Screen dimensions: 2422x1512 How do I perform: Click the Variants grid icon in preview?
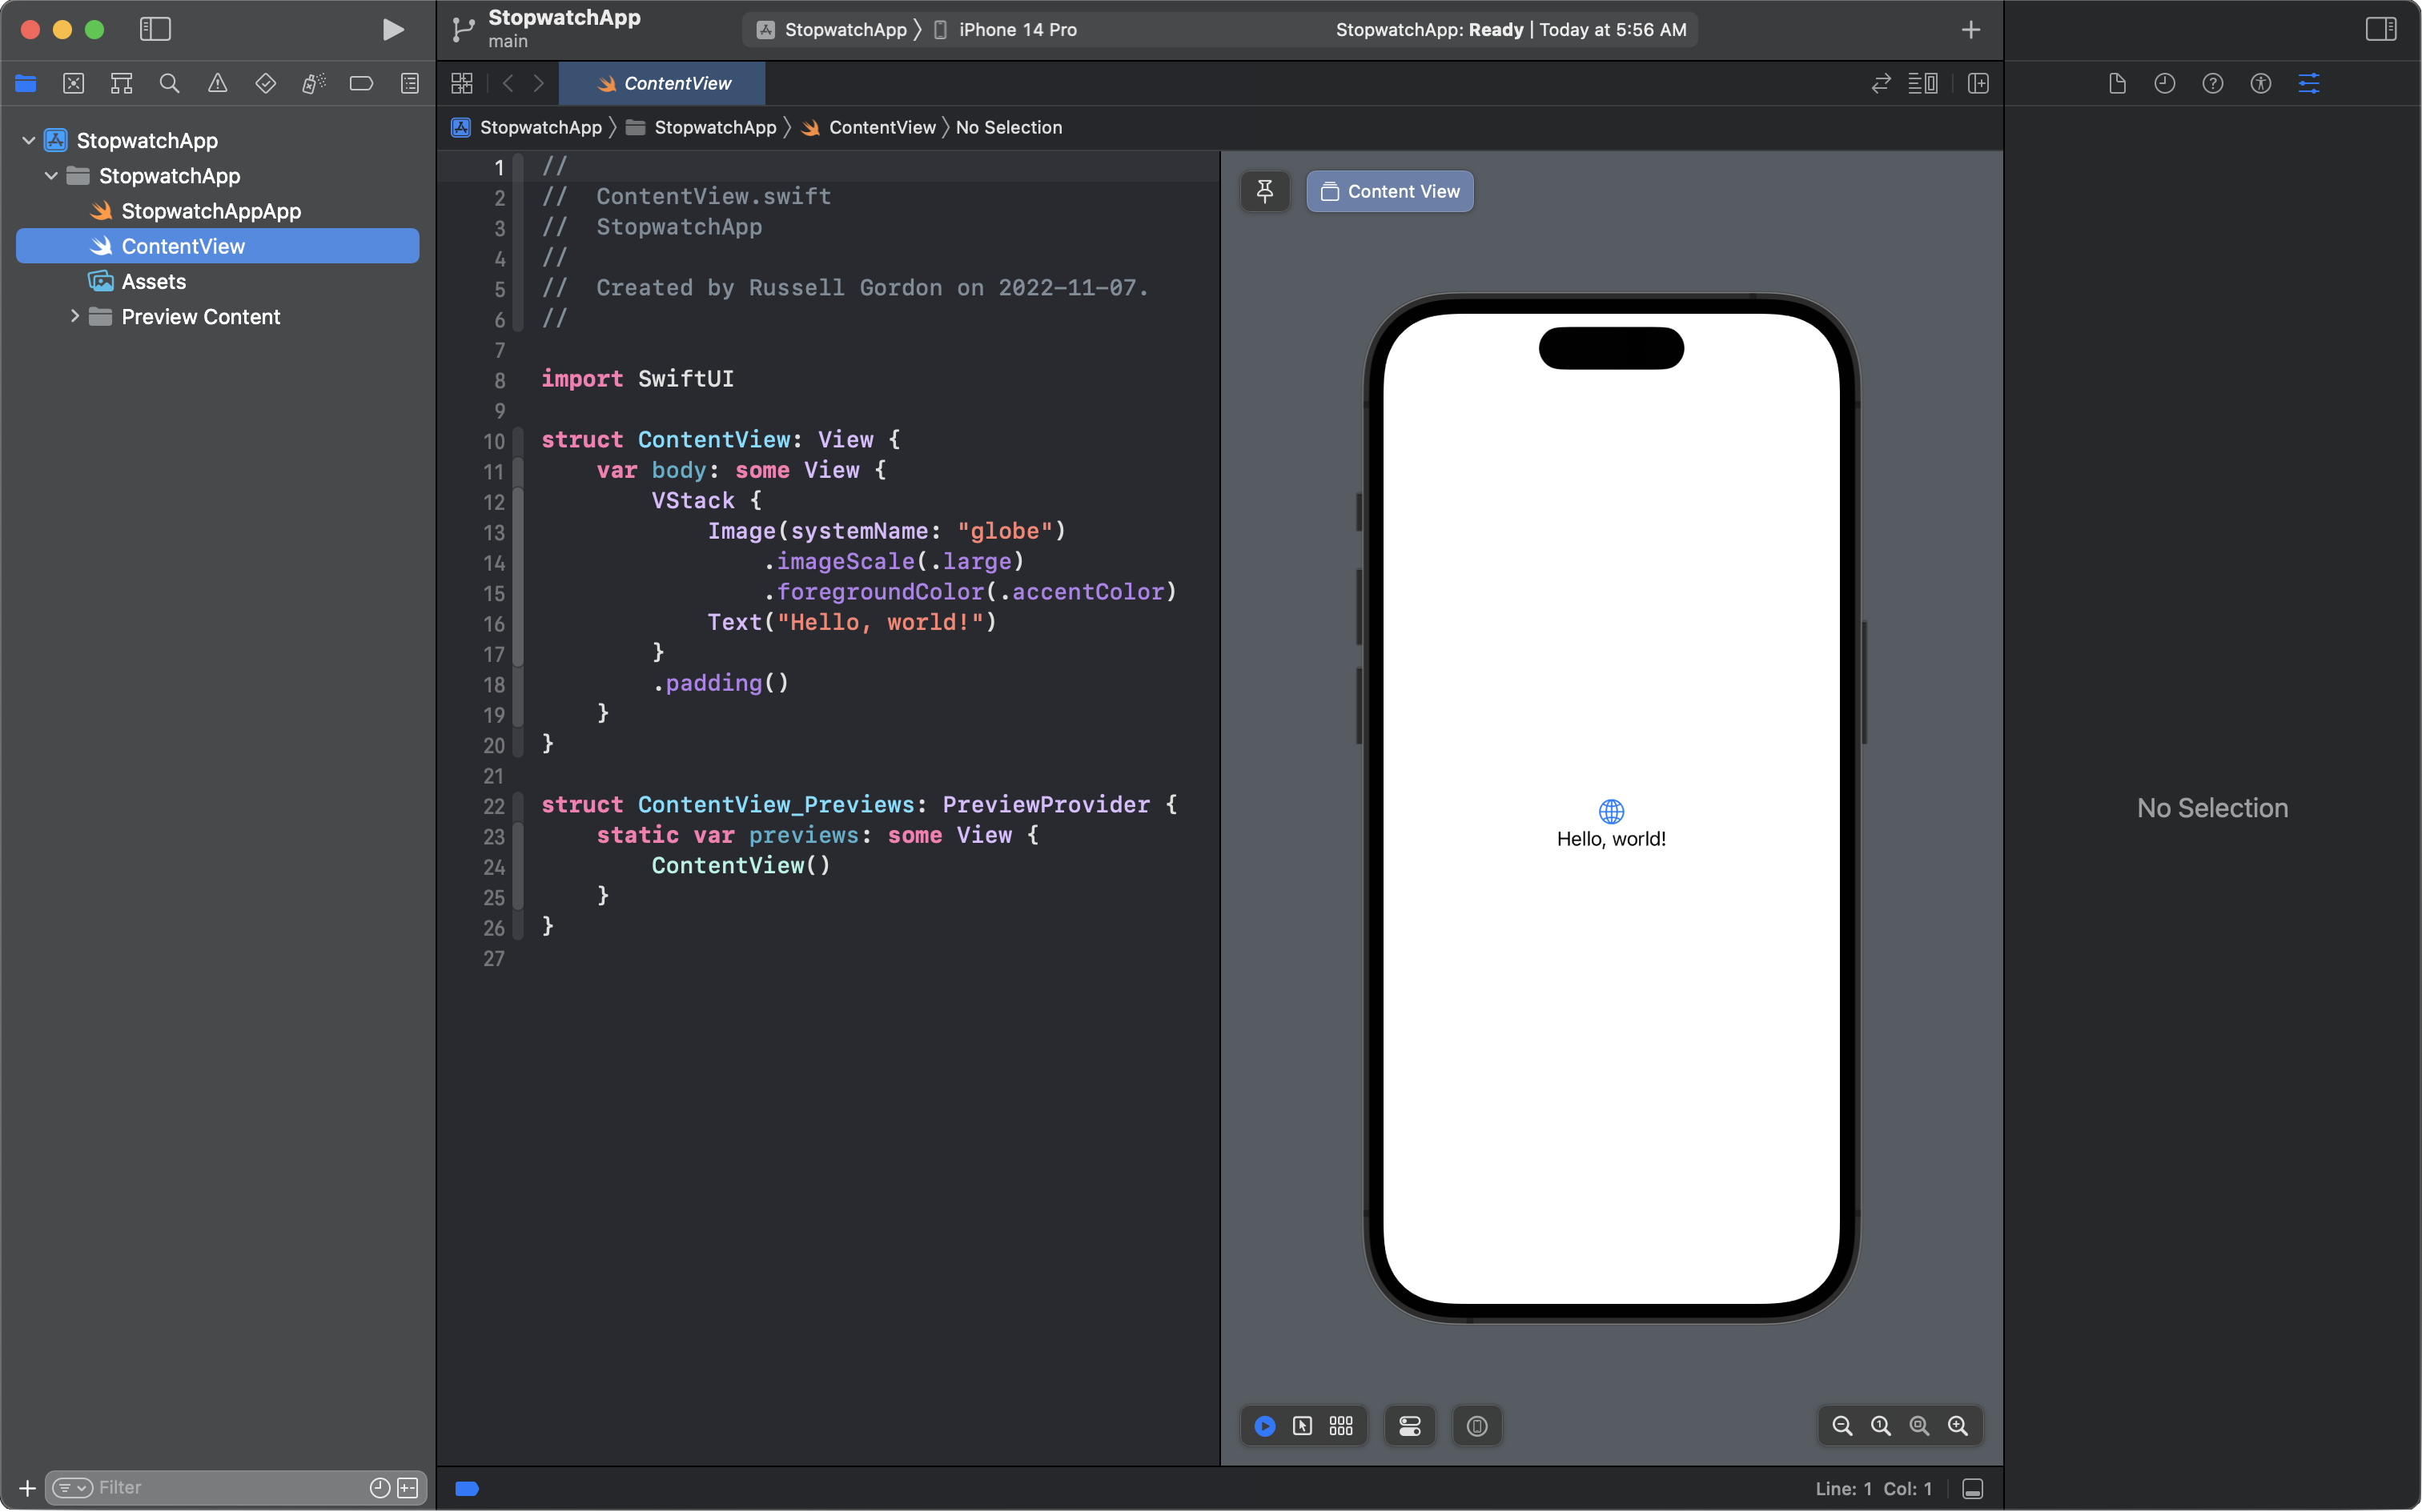pyautogui.click(x=1341, y=1426)
